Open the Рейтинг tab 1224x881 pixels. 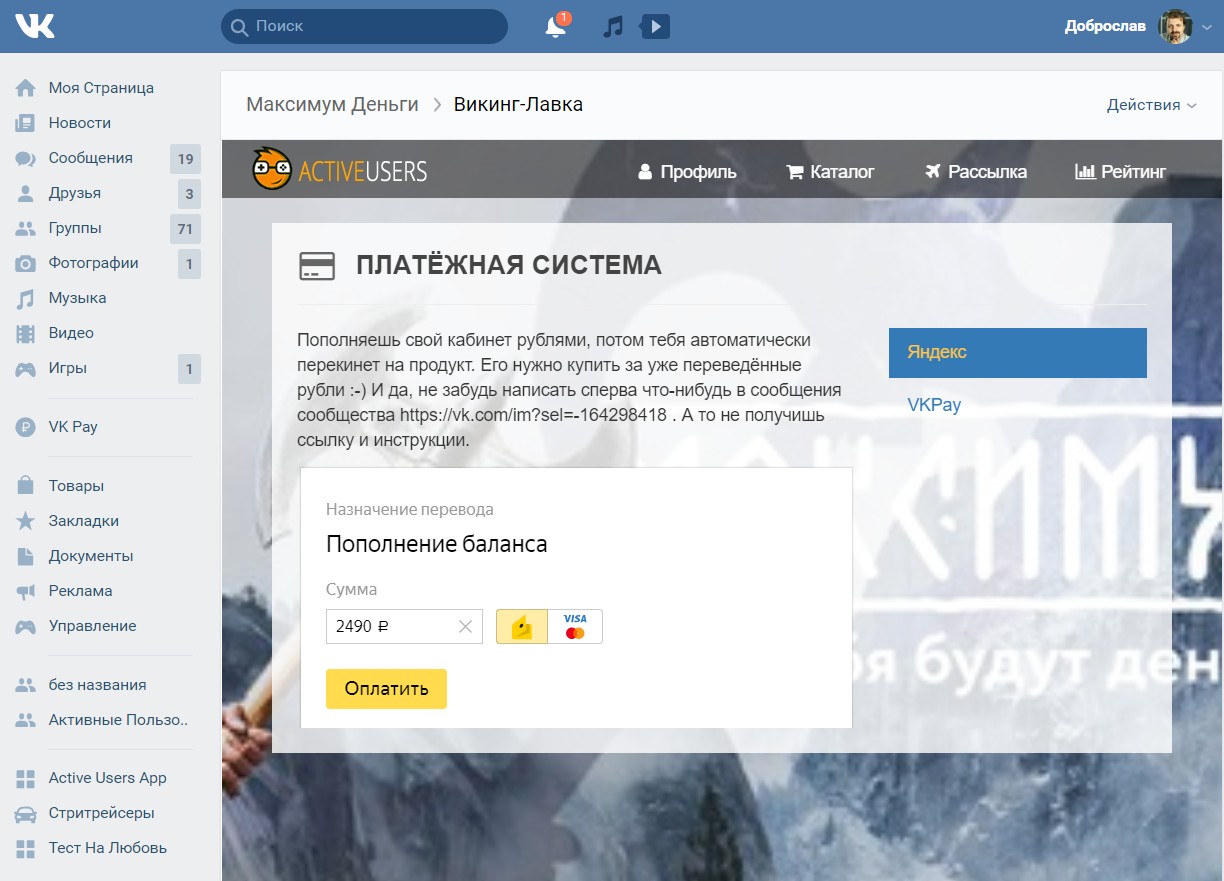[1120, 172]
